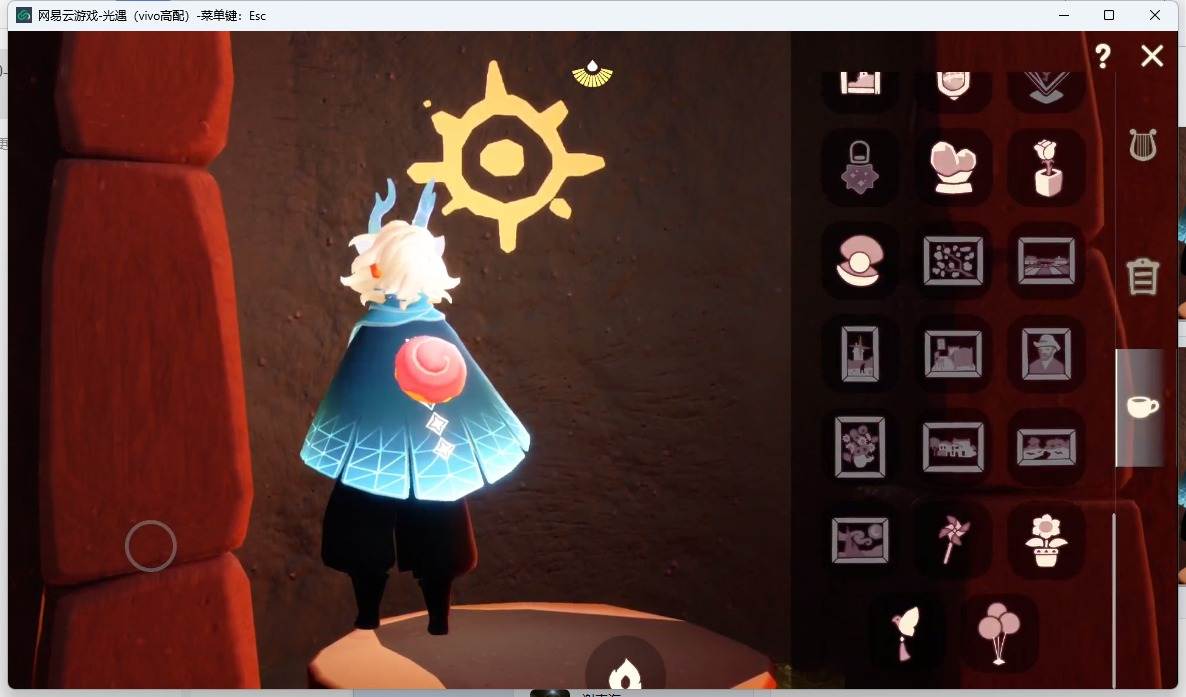Choose the lantern jar prop icon
1186x697 pixels.
(x=859, y=167)
